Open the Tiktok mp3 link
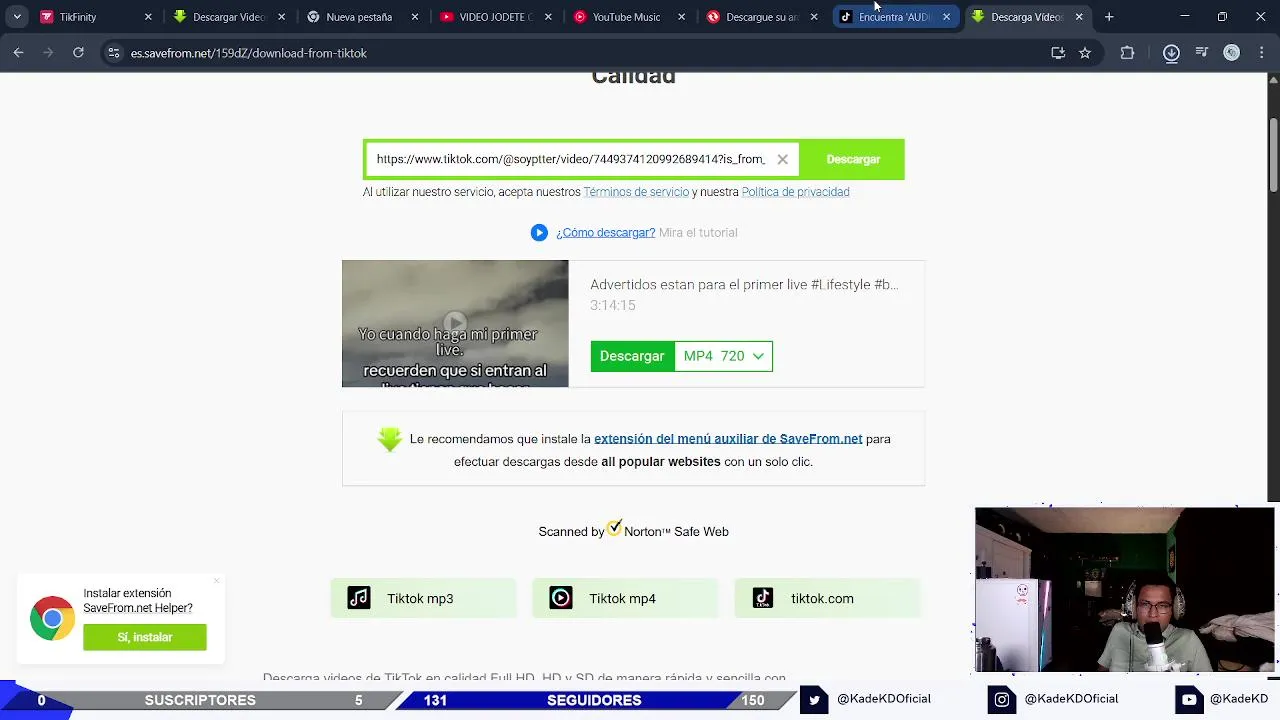 tap(423, 598)
